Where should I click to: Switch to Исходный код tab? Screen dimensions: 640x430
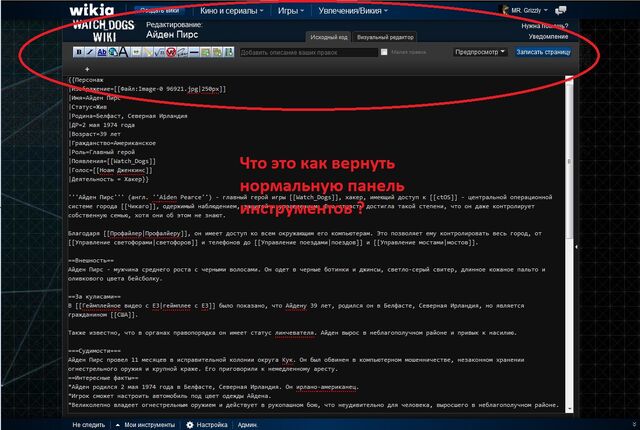(329, 37)
